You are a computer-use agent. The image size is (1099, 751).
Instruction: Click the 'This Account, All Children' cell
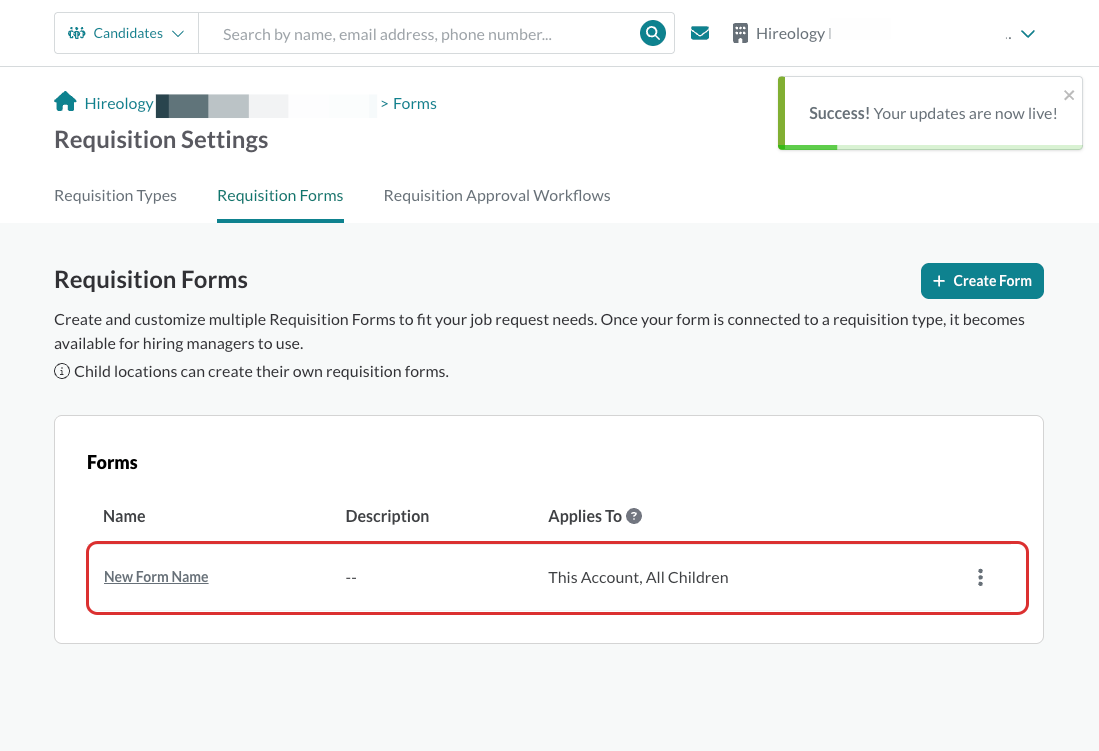click(x=639, y=577)
